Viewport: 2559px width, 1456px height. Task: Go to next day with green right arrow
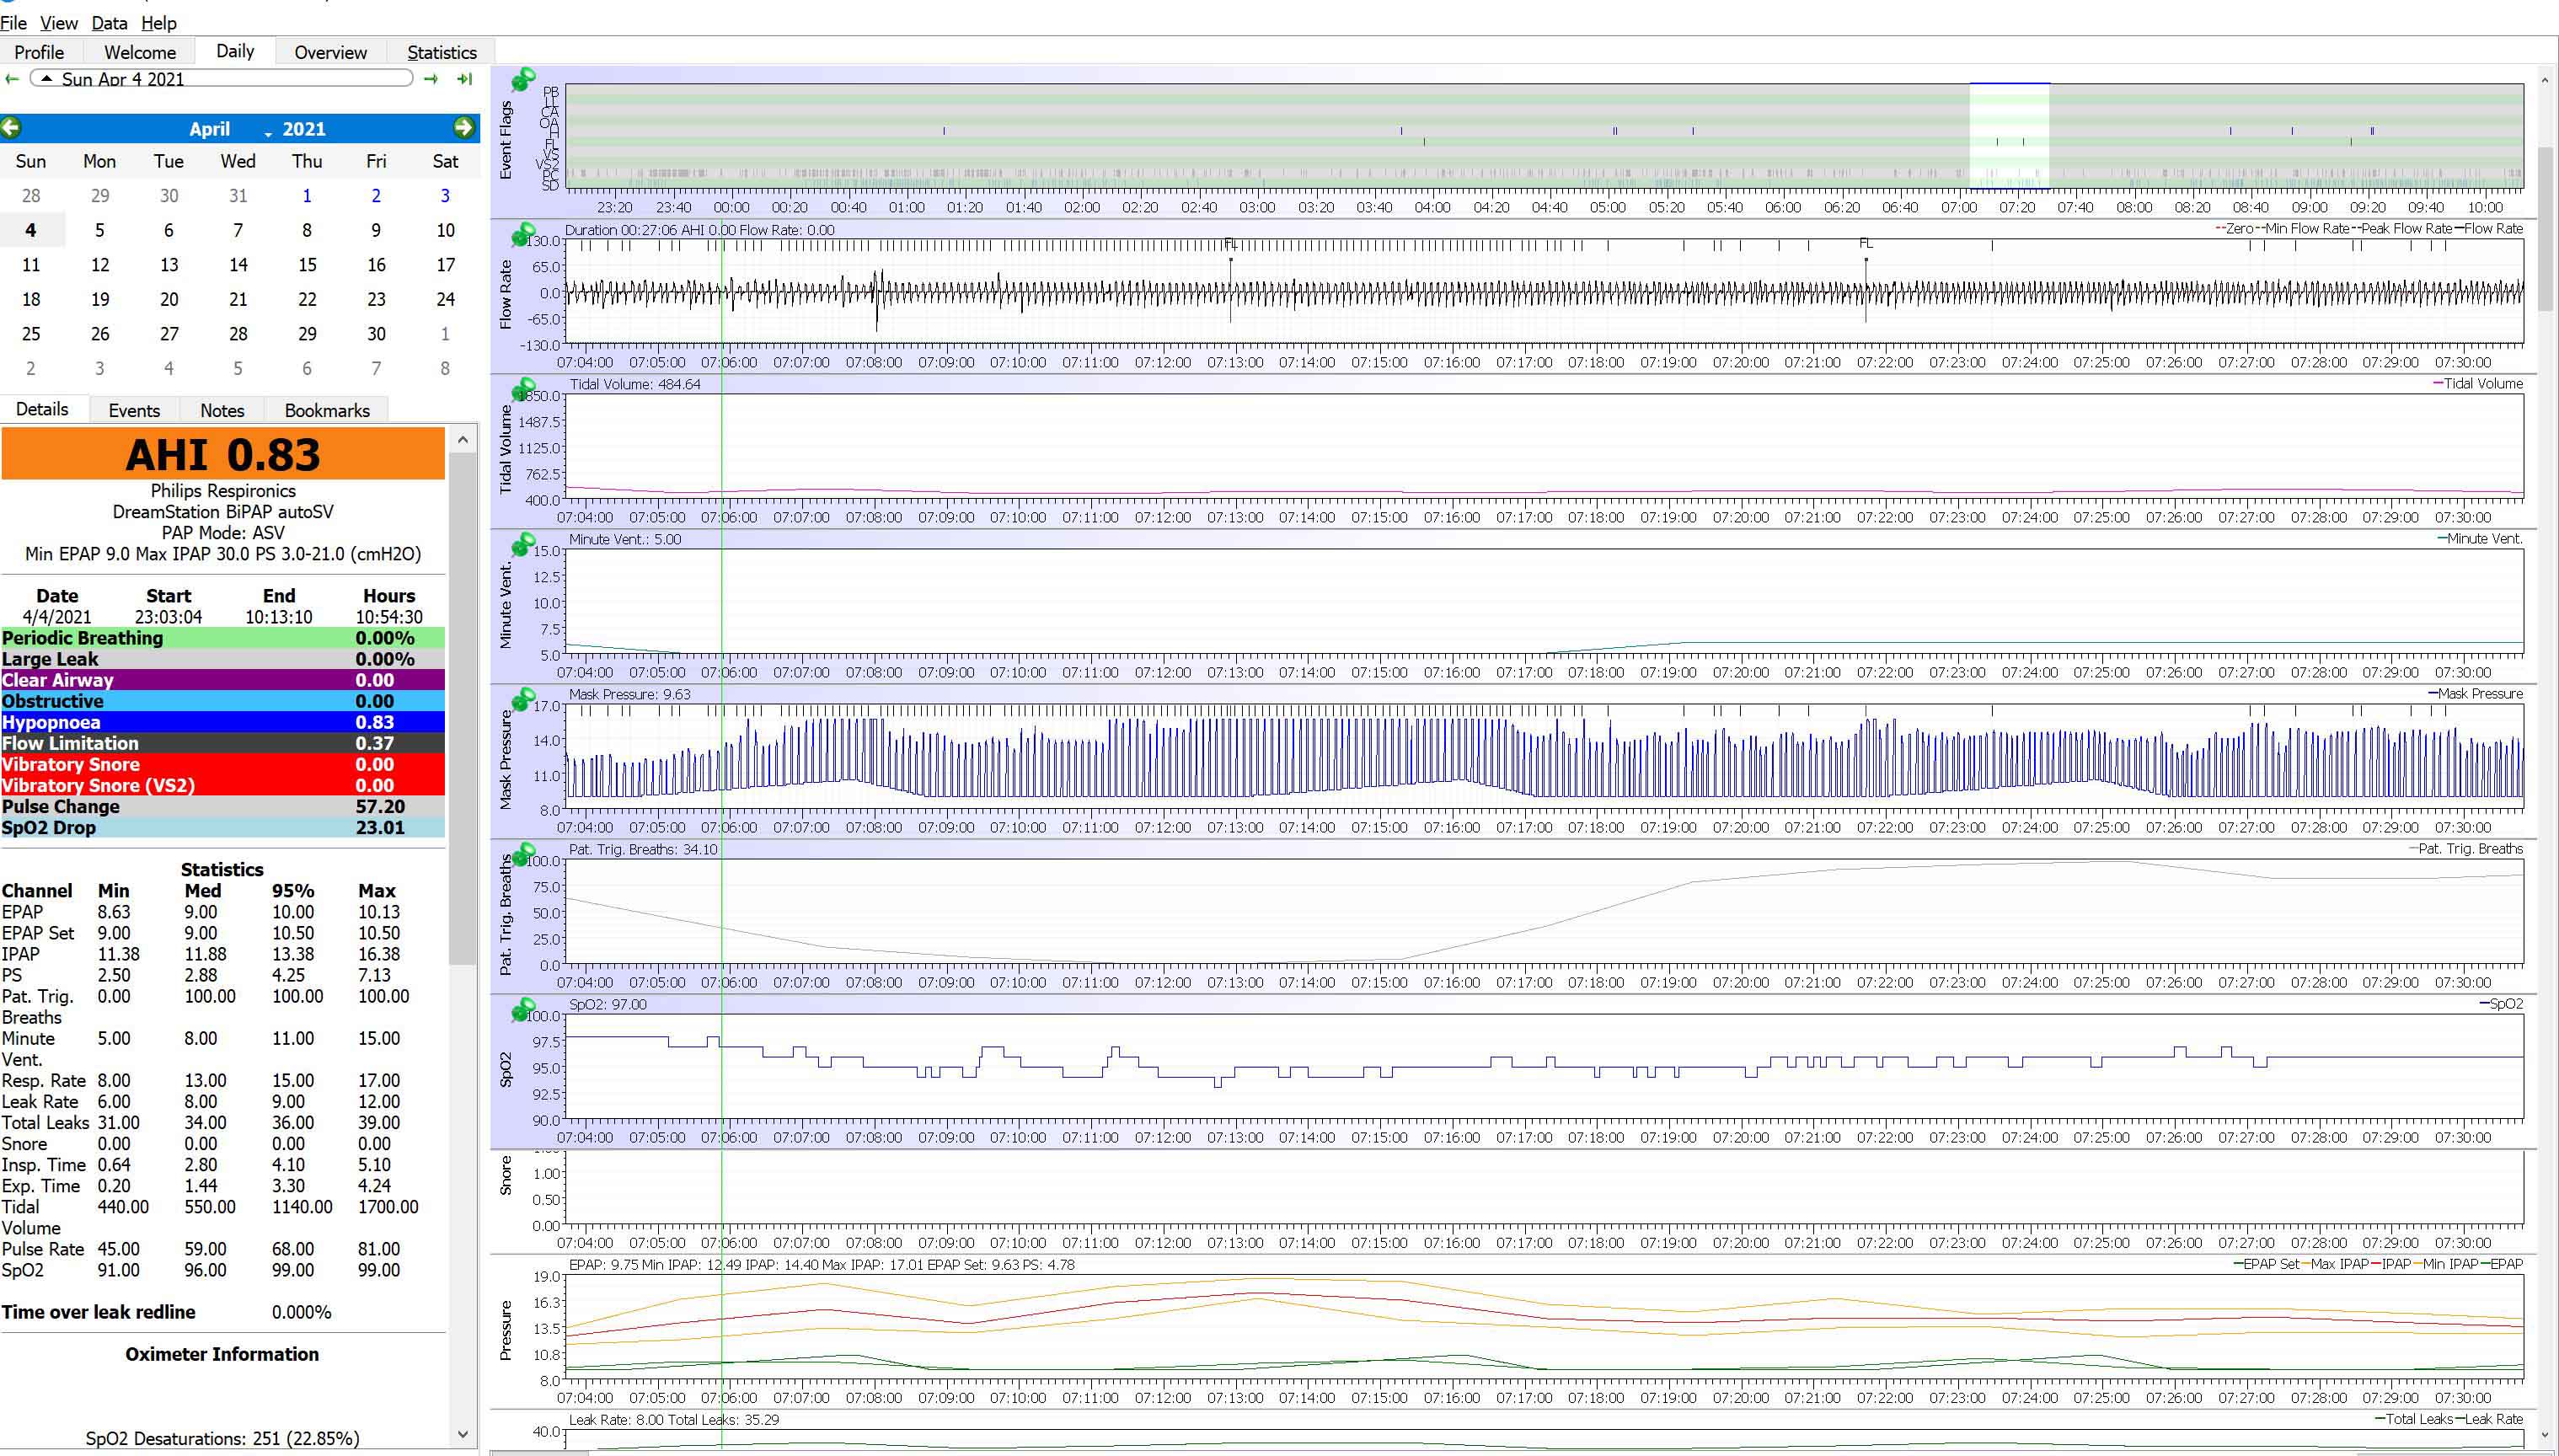(x=431, y=79)
